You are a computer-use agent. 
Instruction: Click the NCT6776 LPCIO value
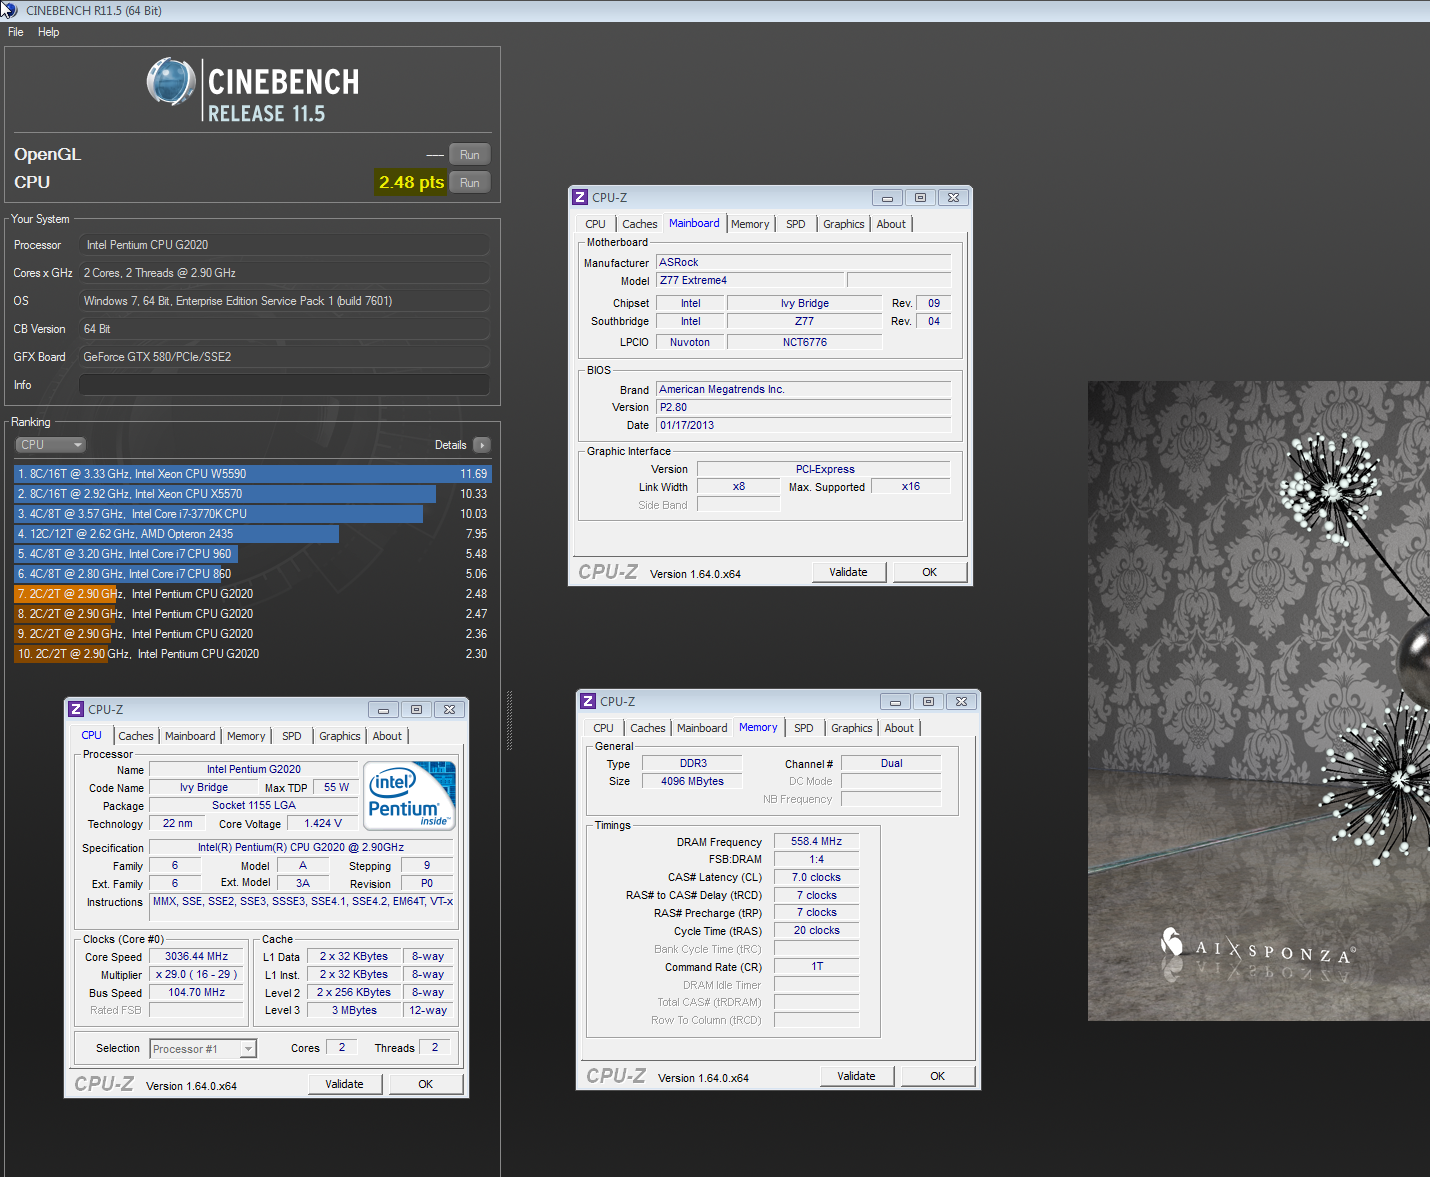pos(805,342)
